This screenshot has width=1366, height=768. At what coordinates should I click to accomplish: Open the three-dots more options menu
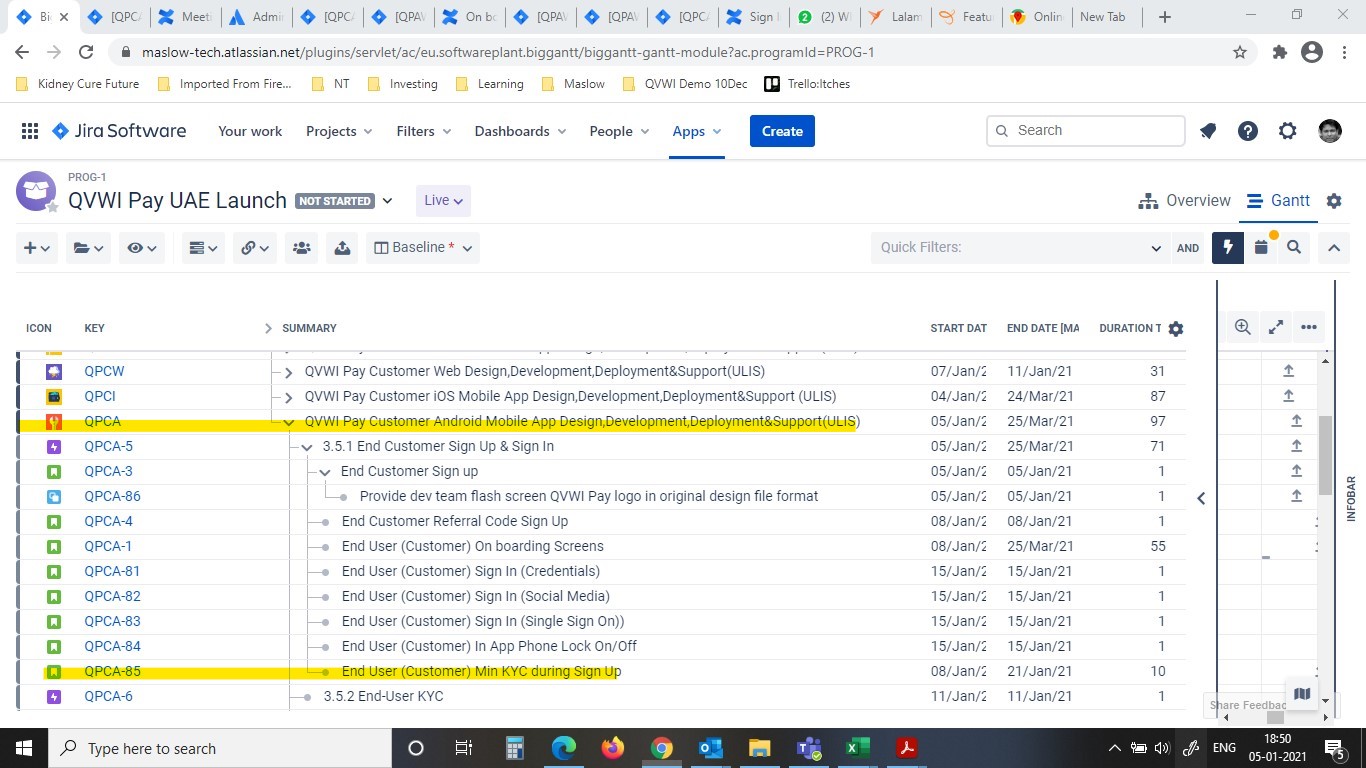(x=1309, y=327)
